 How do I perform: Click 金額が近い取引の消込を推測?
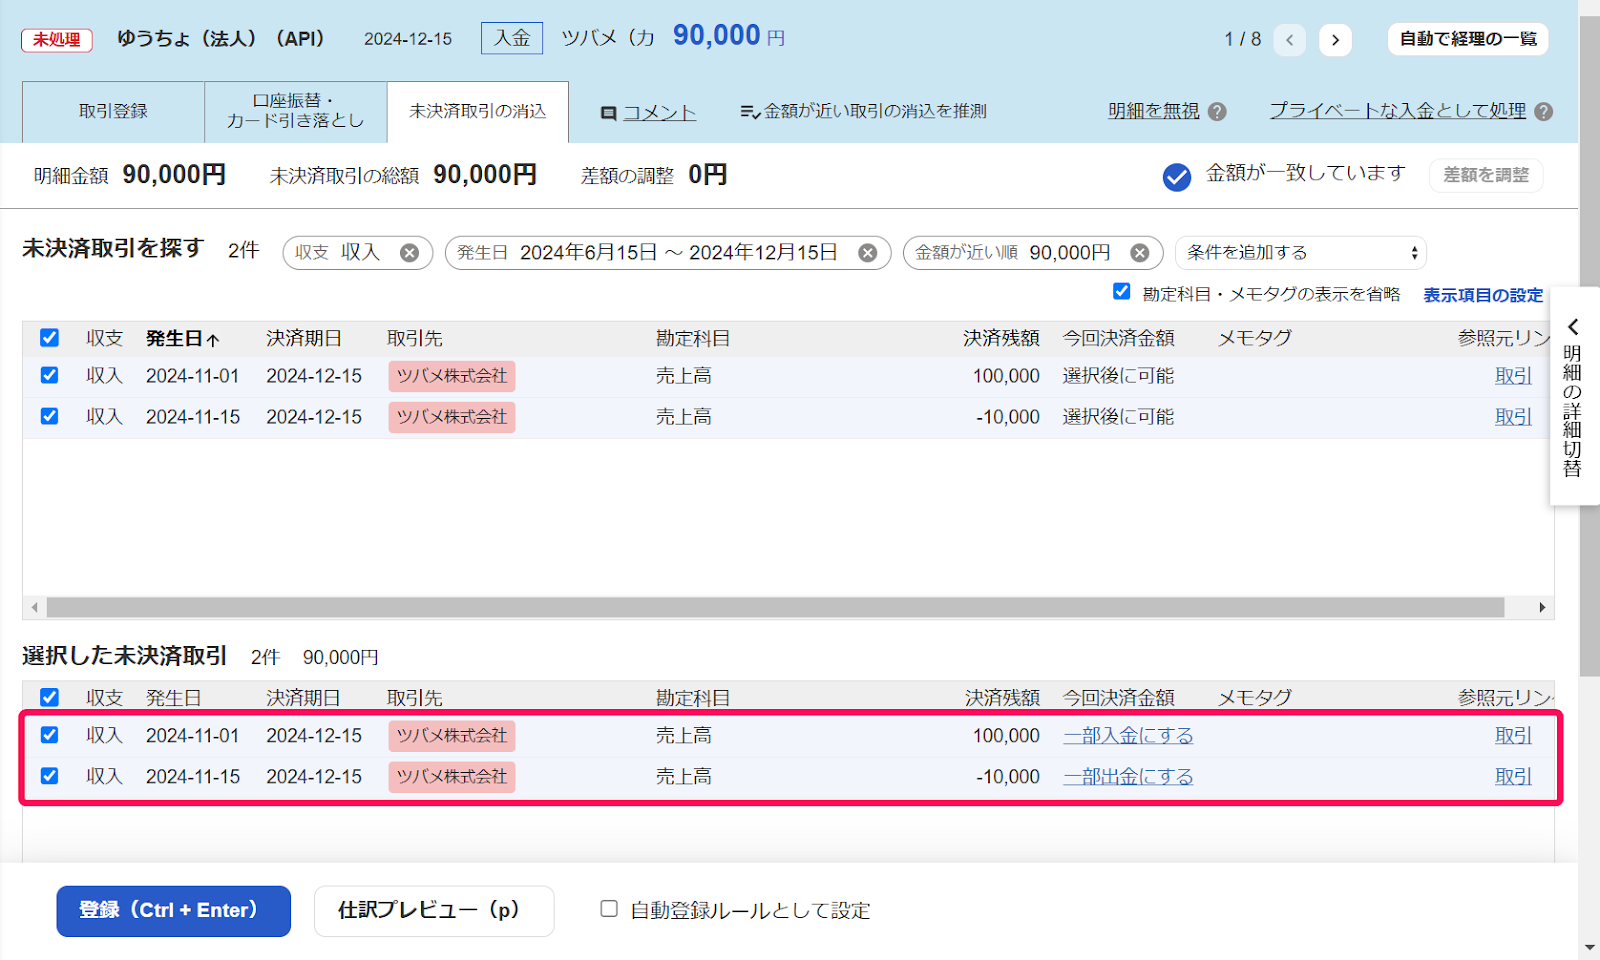pos(864,112)
